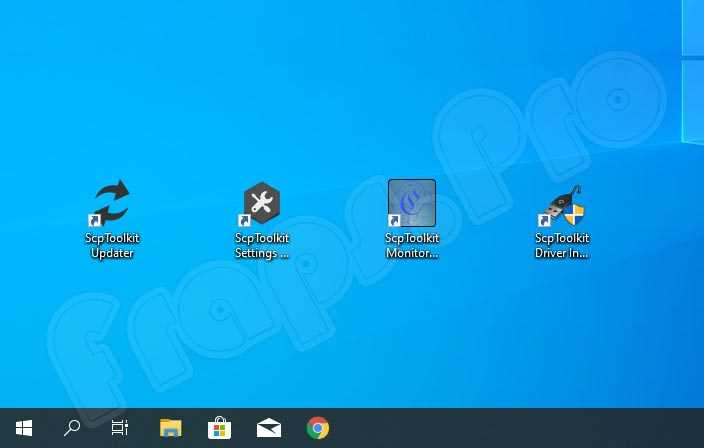Click the "ScpToolkit Updater" label text
The image size is (704, 448).
[112, 246]
